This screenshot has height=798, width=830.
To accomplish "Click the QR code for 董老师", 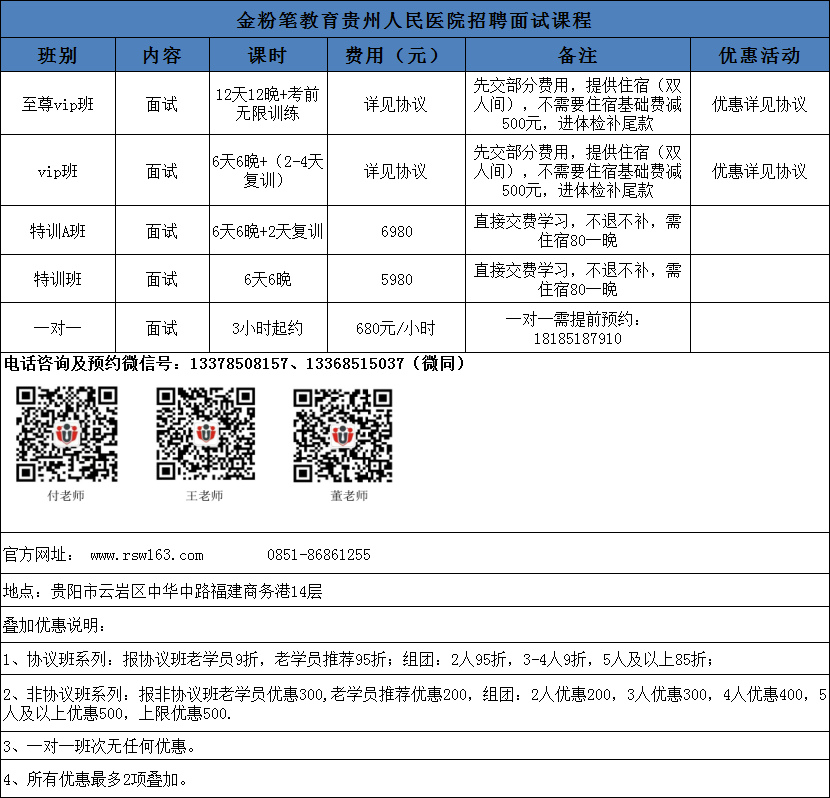I will pos(342,434).
